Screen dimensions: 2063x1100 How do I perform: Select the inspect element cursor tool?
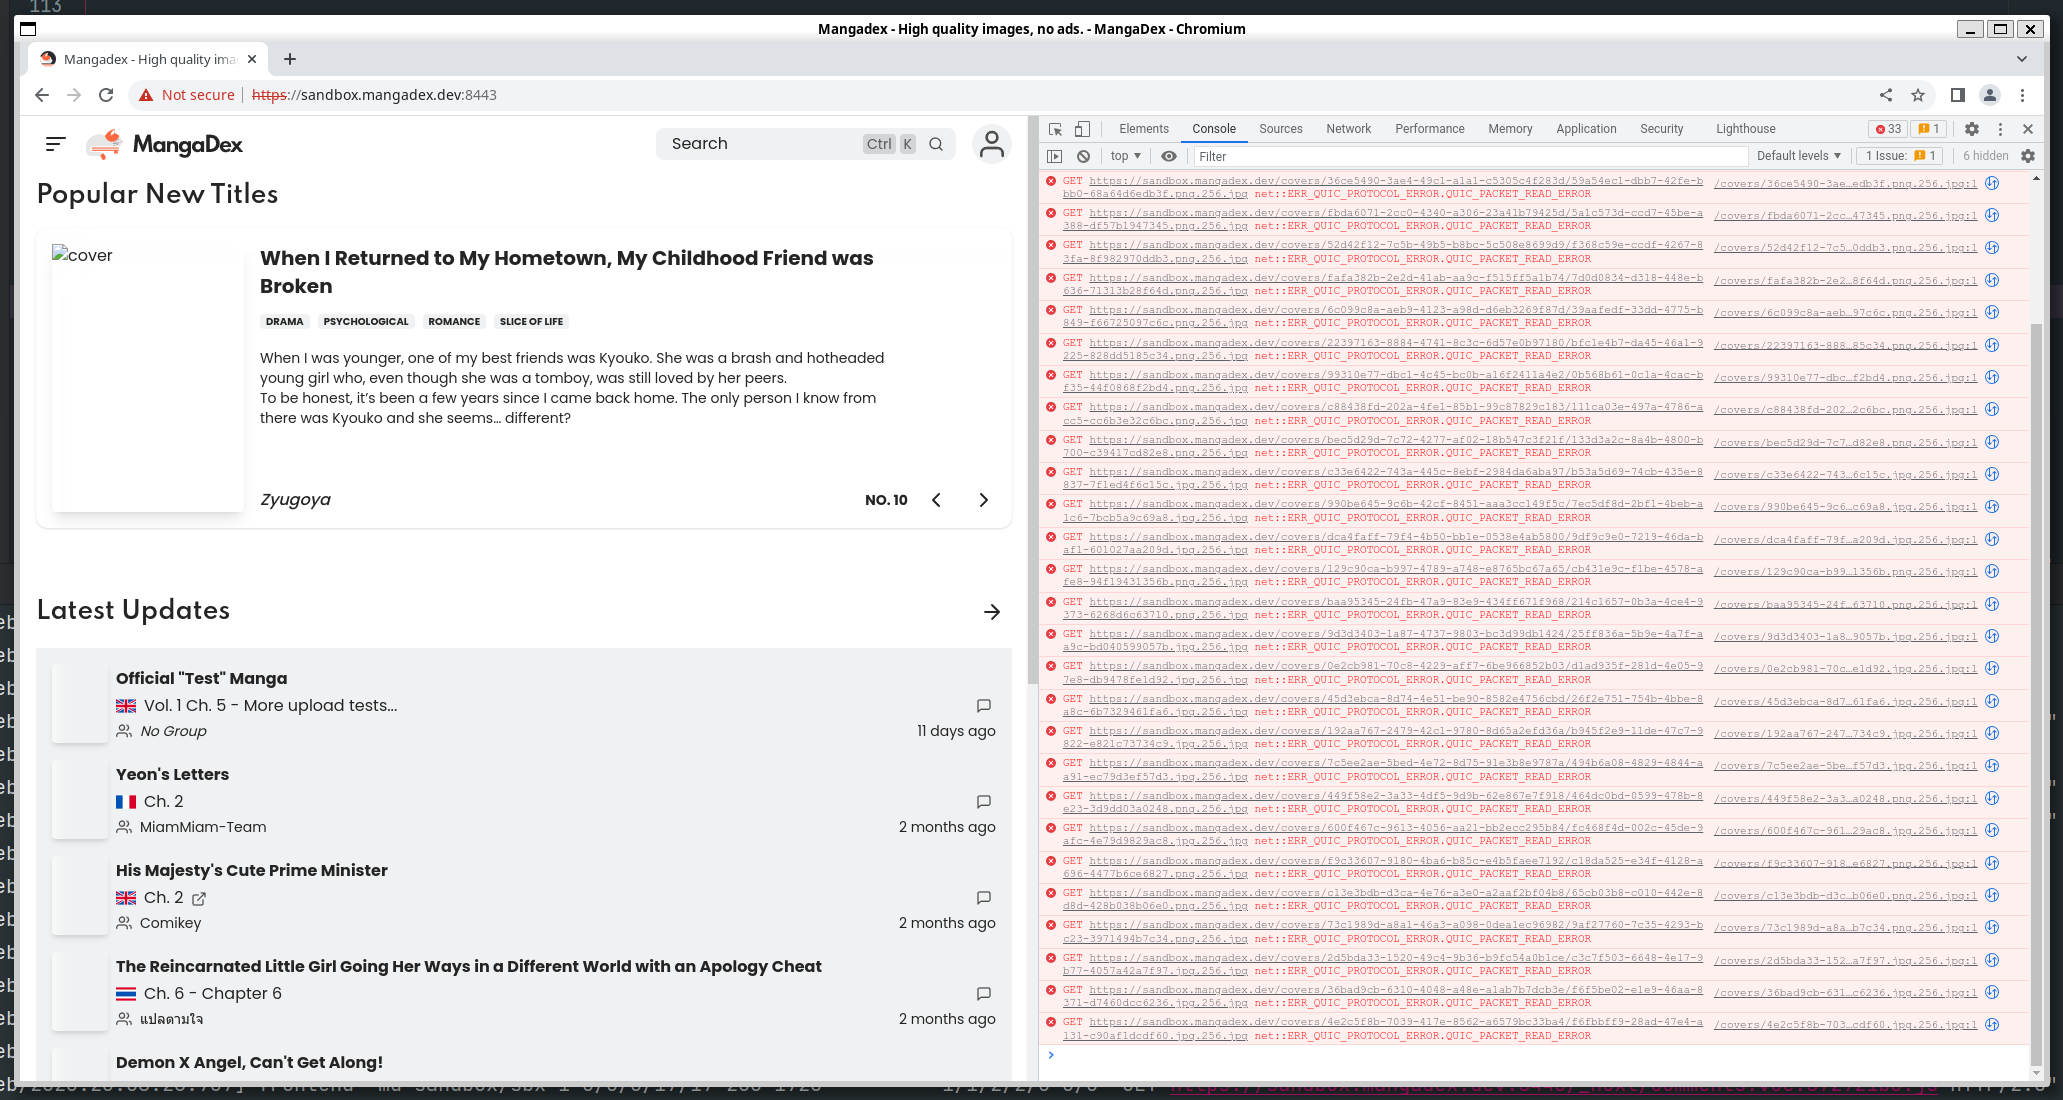click(1054, 129)
